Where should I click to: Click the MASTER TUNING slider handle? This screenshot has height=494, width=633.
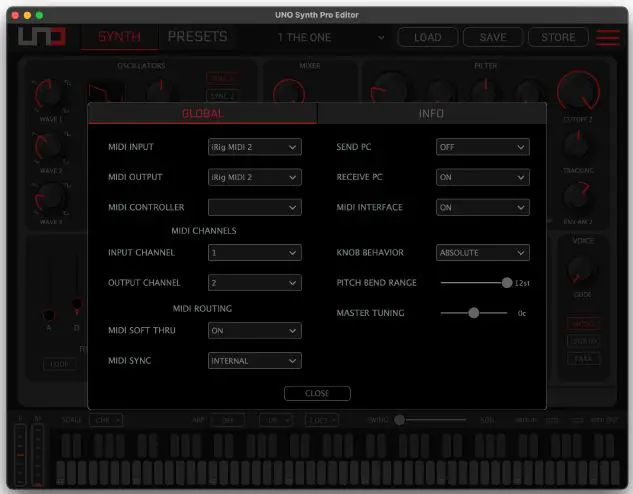[474, 313]
